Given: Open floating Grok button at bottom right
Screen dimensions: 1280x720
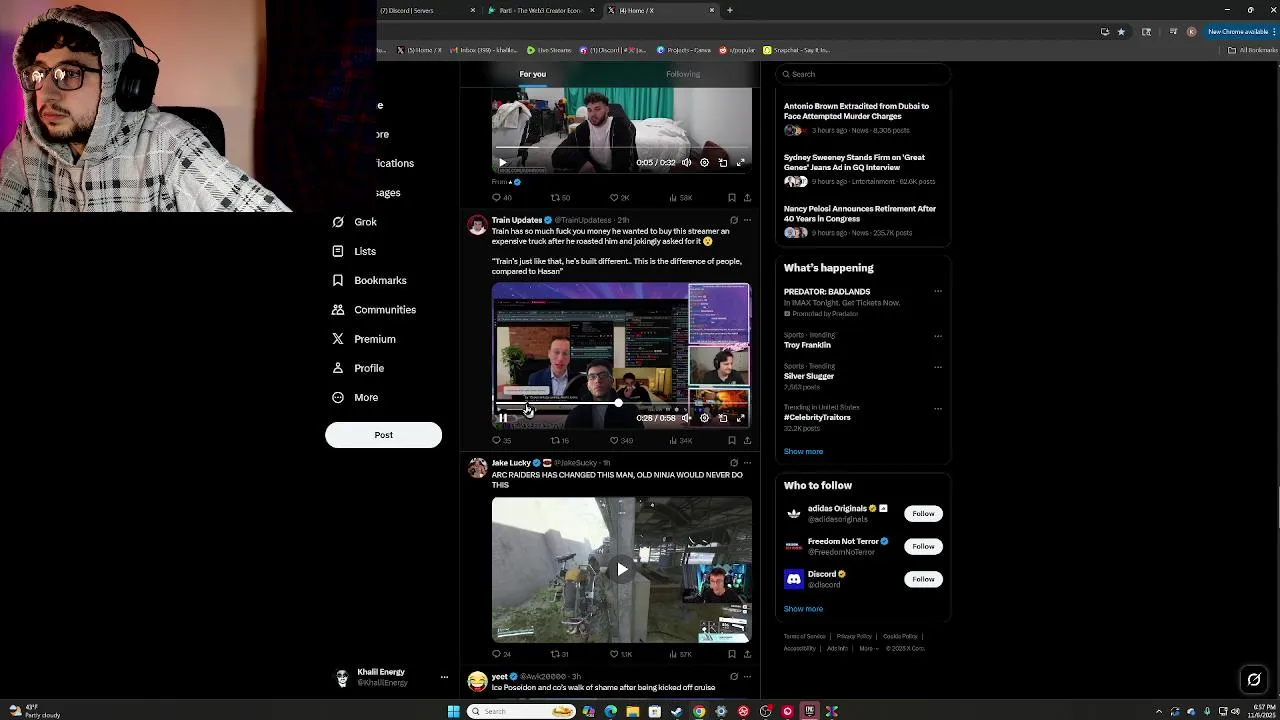Looking at the screenshot, I should [x=1254, y=680].
